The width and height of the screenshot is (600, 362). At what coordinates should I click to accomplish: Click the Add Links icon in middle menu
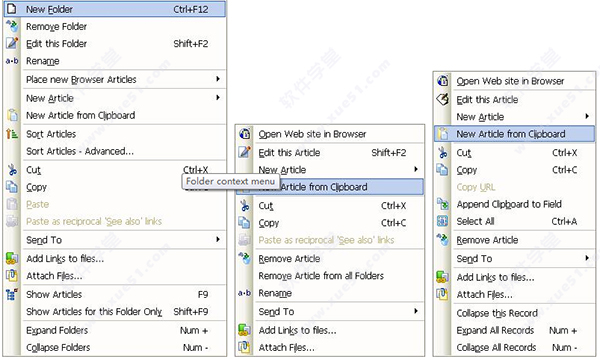(245, 330)
